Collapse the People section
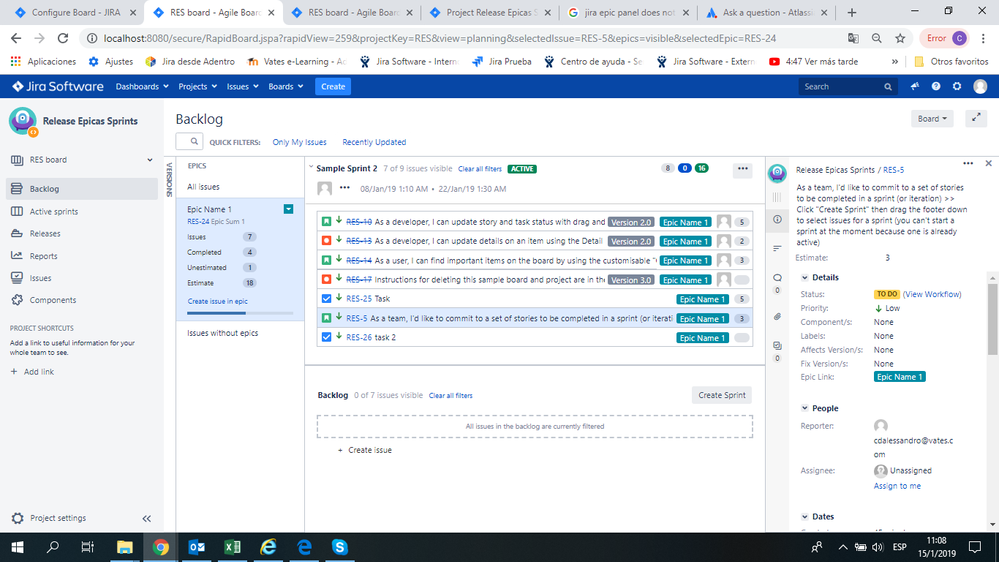 805,408
